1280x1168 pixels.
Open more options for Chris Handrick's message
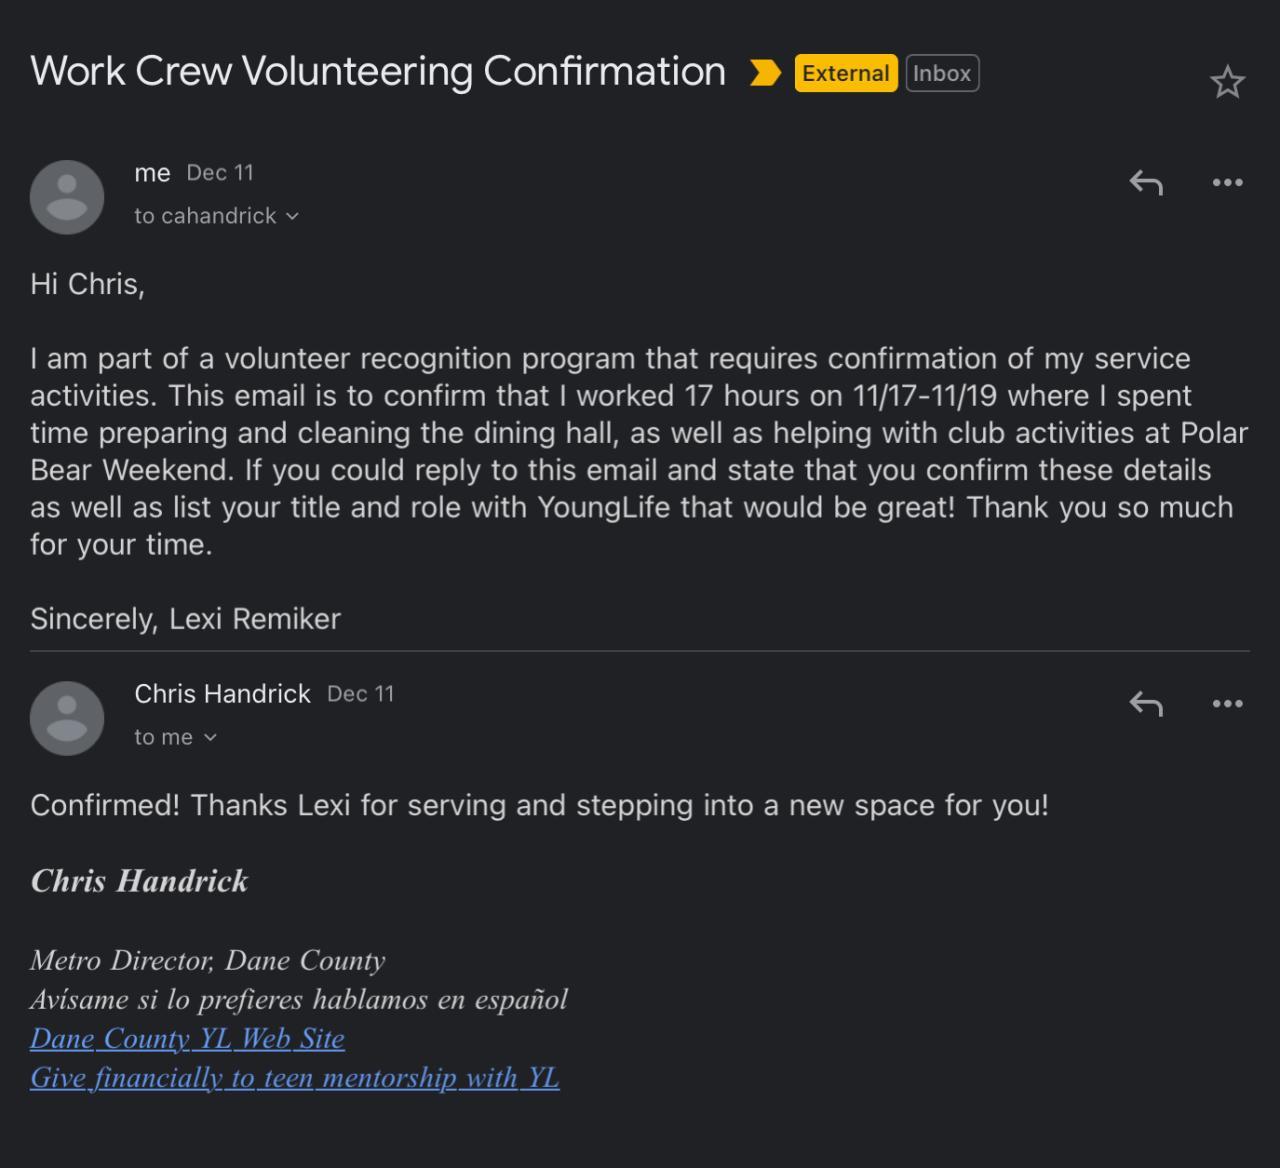click(1227, 703)
